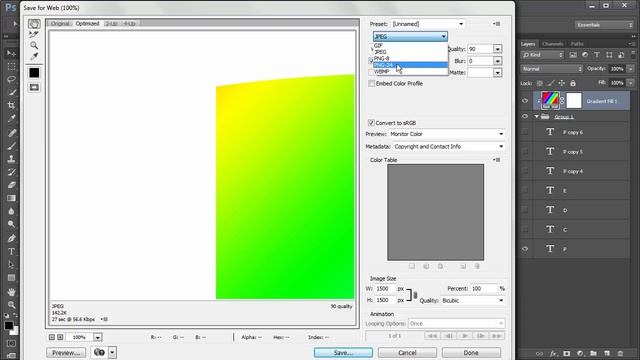Choose GIF from the format list
The width and height of the screenshot is (640, 360).
coord(410,45)
